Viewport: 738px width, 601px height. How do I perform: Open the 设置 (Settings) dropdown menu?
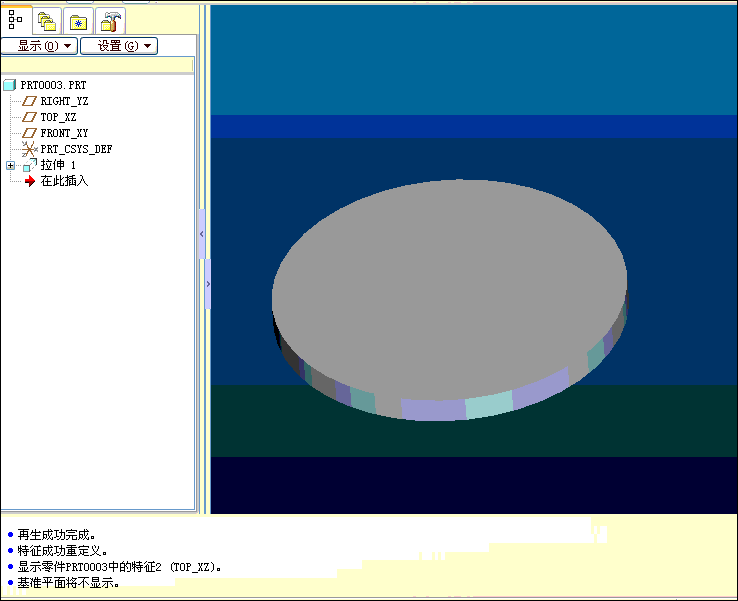coord(119,46)
